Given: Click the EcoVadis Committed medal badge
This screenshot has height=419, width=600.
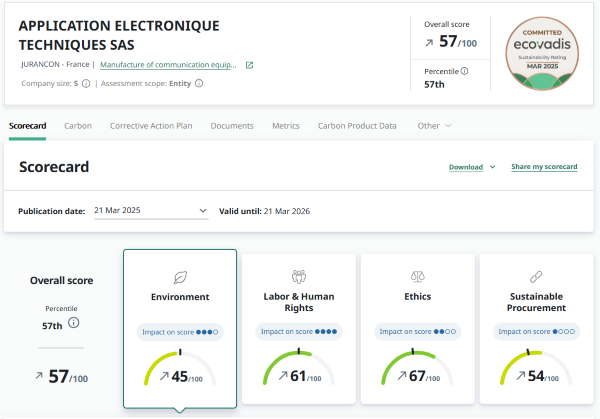Looking at the screenshot, I should tap(542, 53).
